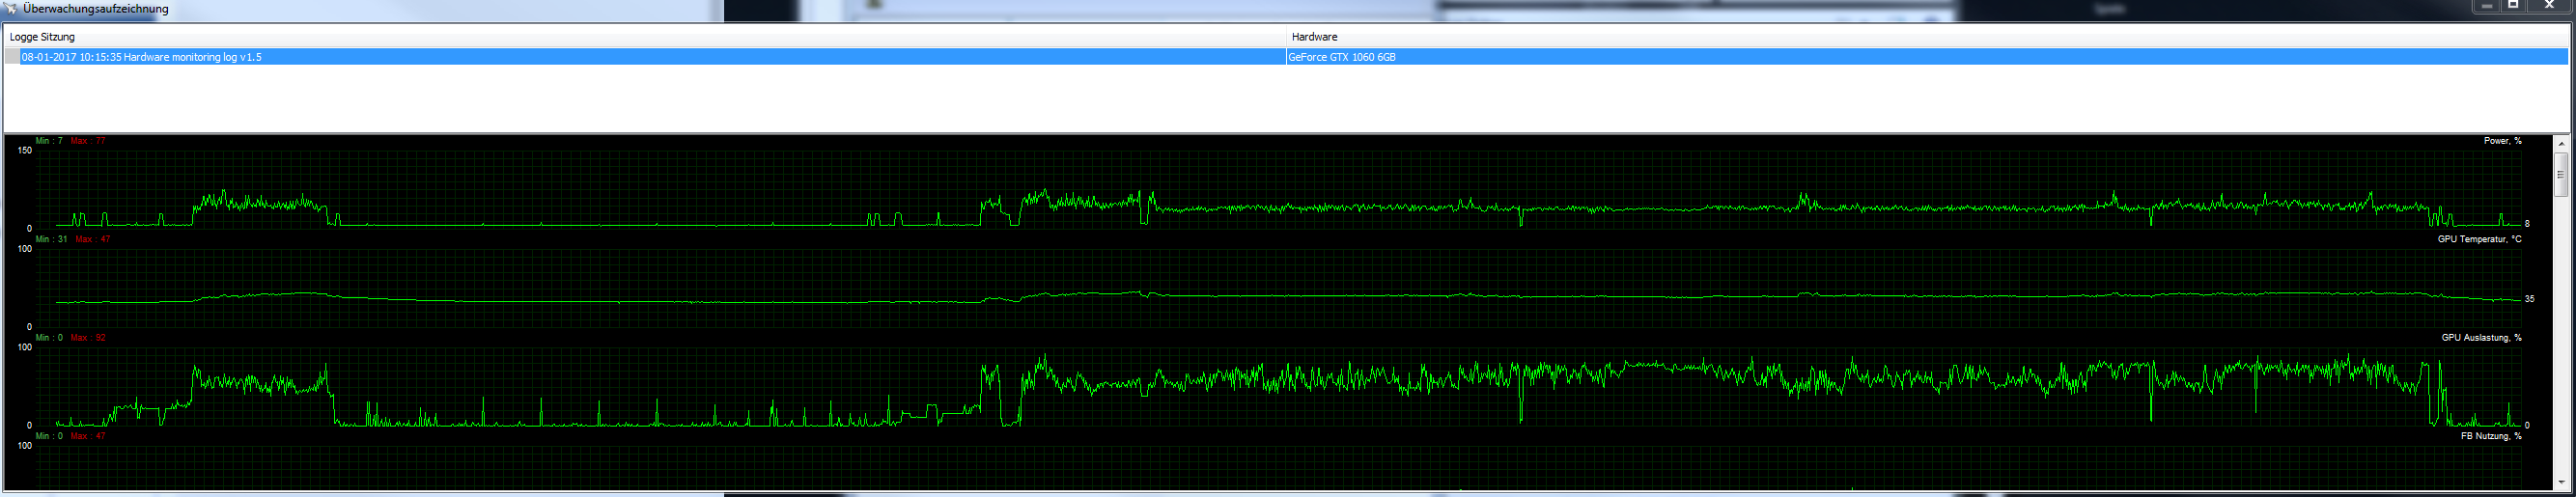Image resolution: width=2576 pixels, height=497 pixels.
Task: Click inside the FB Nutzung % graph
Action: 1280,466
